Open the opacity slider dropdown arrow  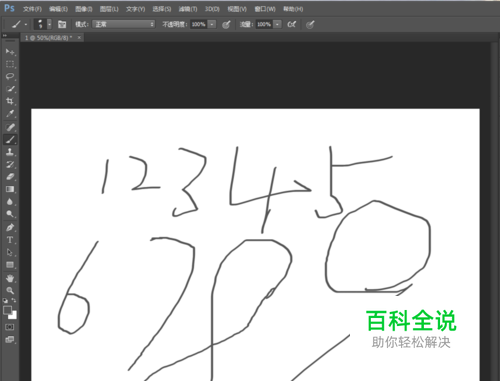[212, 24]
